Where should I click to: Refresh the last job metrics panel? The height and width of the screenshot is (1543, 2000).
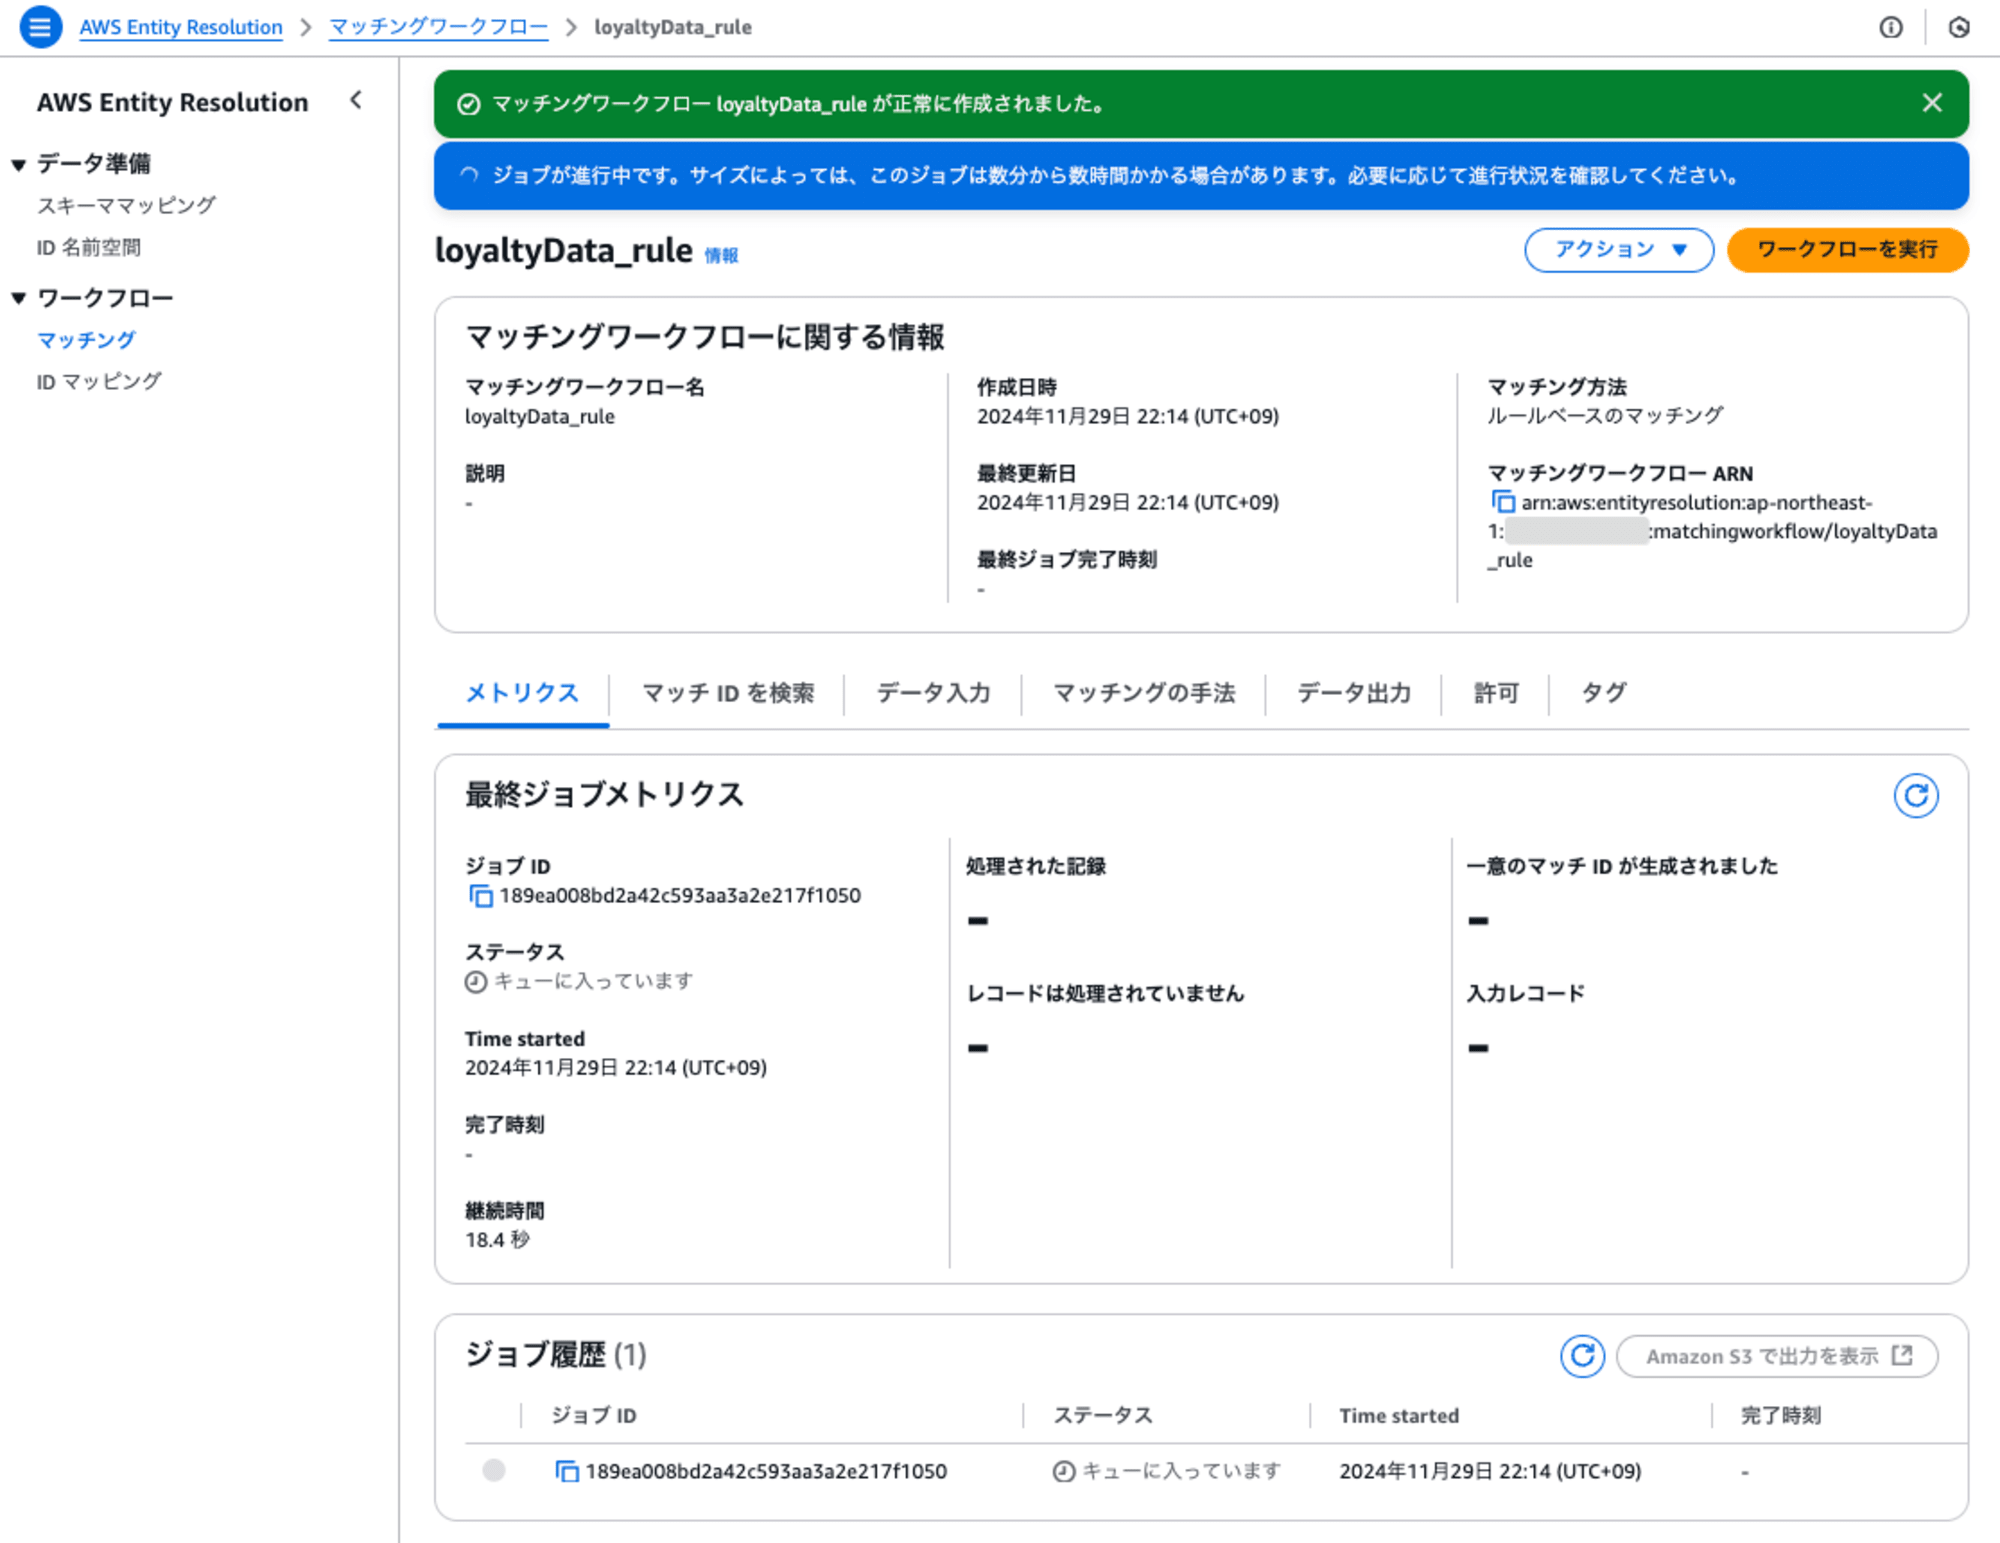1915,796
